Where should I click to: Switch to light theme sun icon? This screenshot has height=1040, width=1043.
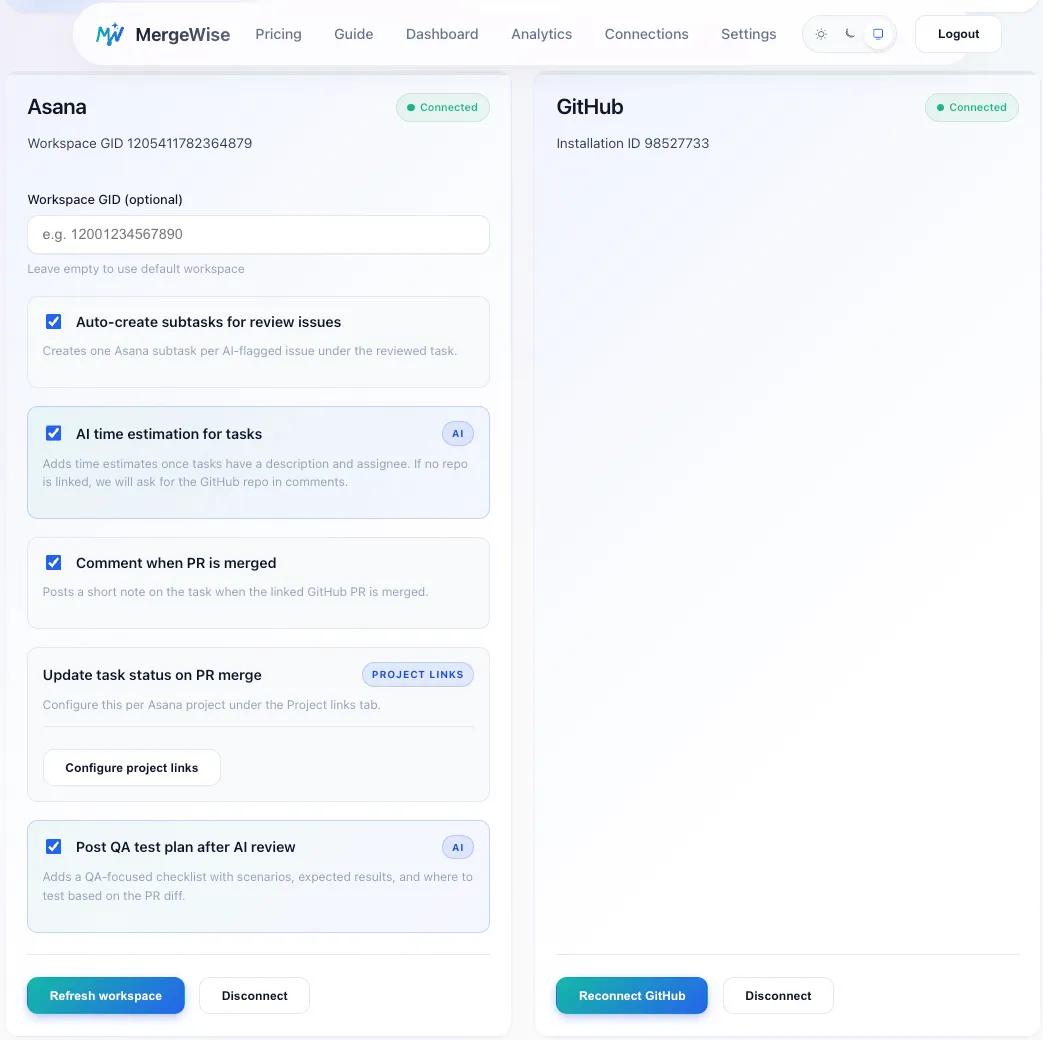(x=821, y=34)
